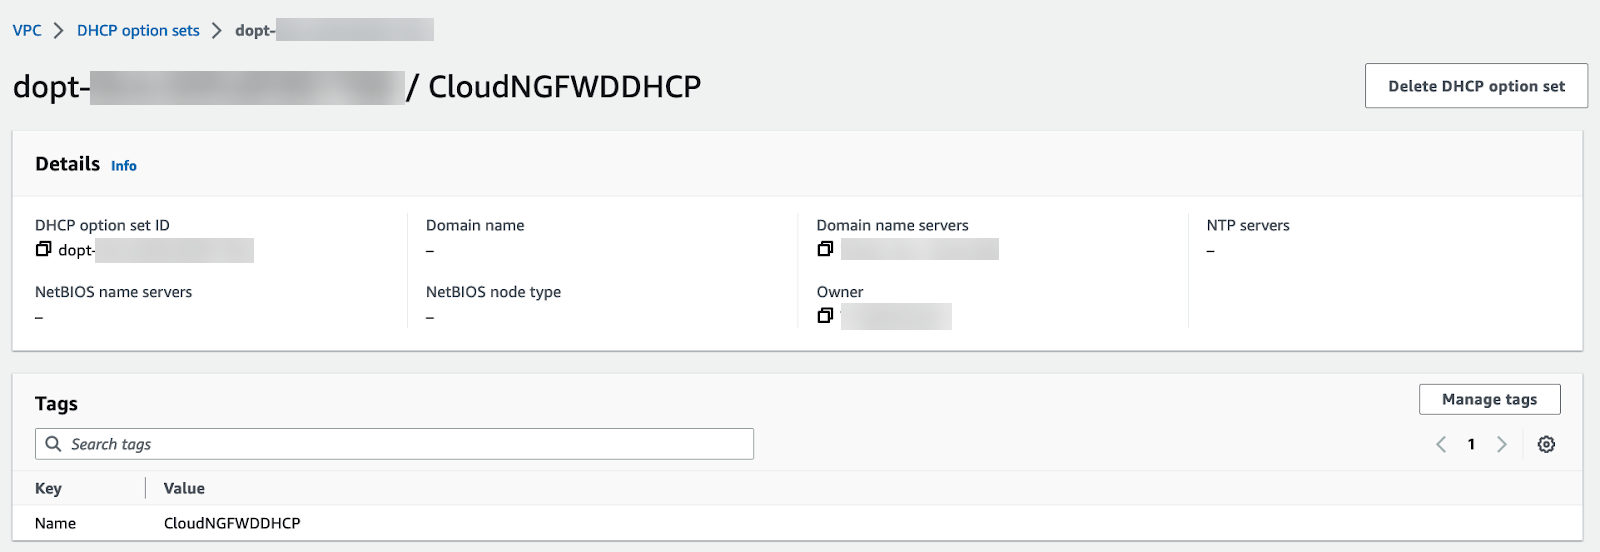Go to previous tags page

pos(1441,444)
